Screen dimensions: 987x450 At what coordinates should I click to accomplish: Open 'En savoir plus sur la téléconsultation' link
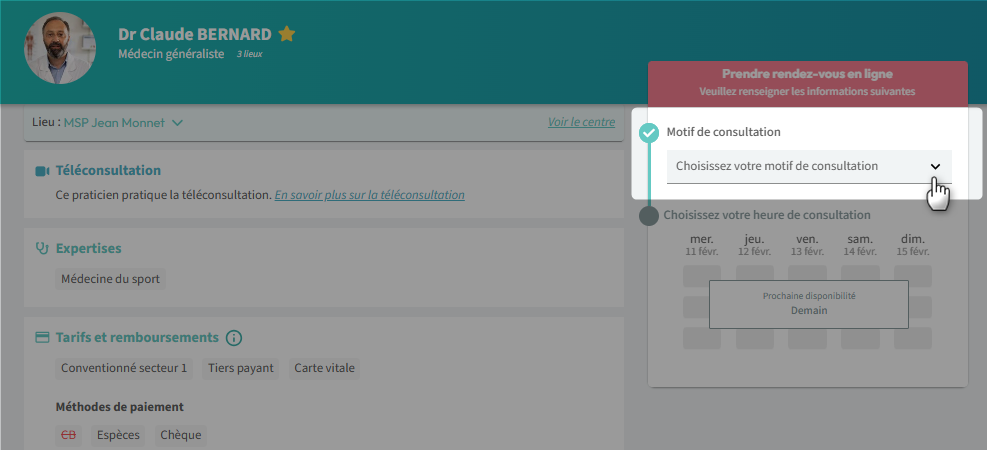click(x=369, y=195)
